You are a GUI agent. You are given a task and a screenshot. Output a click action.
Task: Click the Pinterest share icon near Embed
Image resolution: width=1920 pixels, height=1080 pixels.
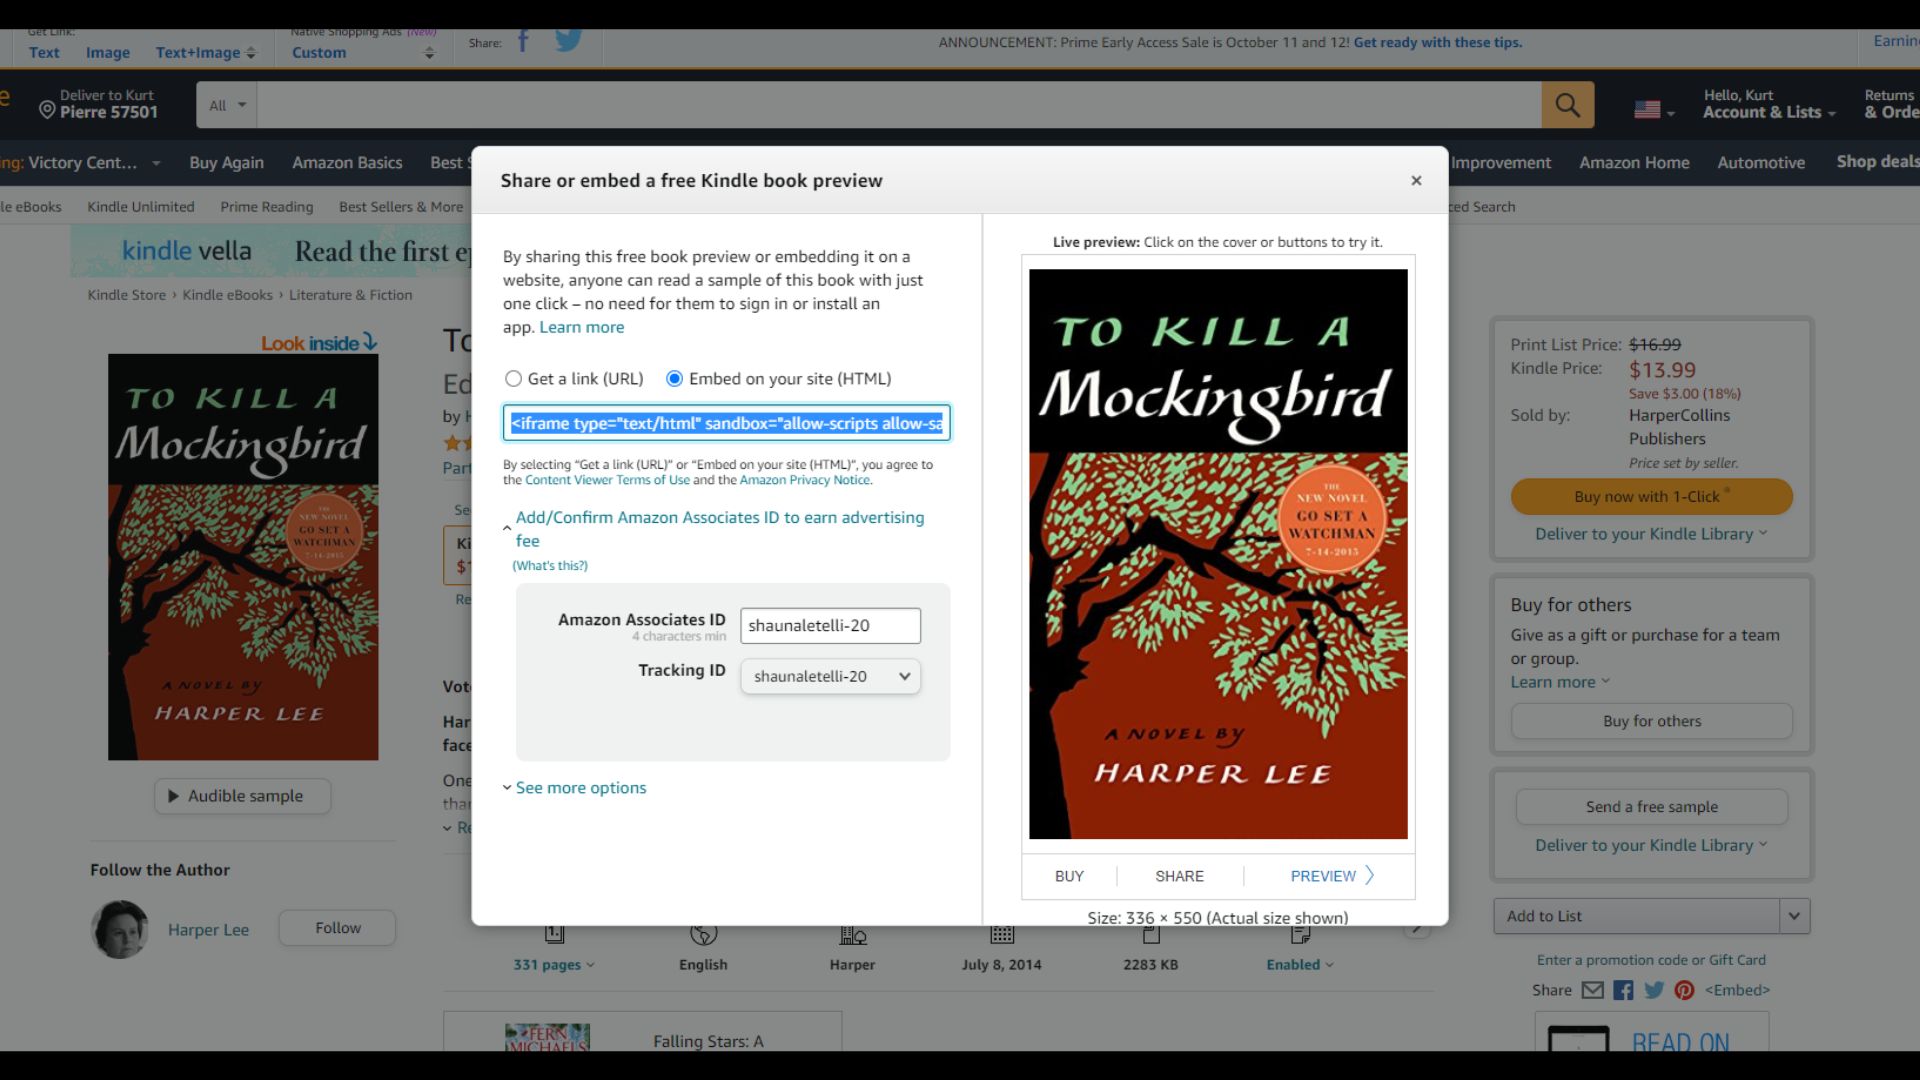point(1684,990)
